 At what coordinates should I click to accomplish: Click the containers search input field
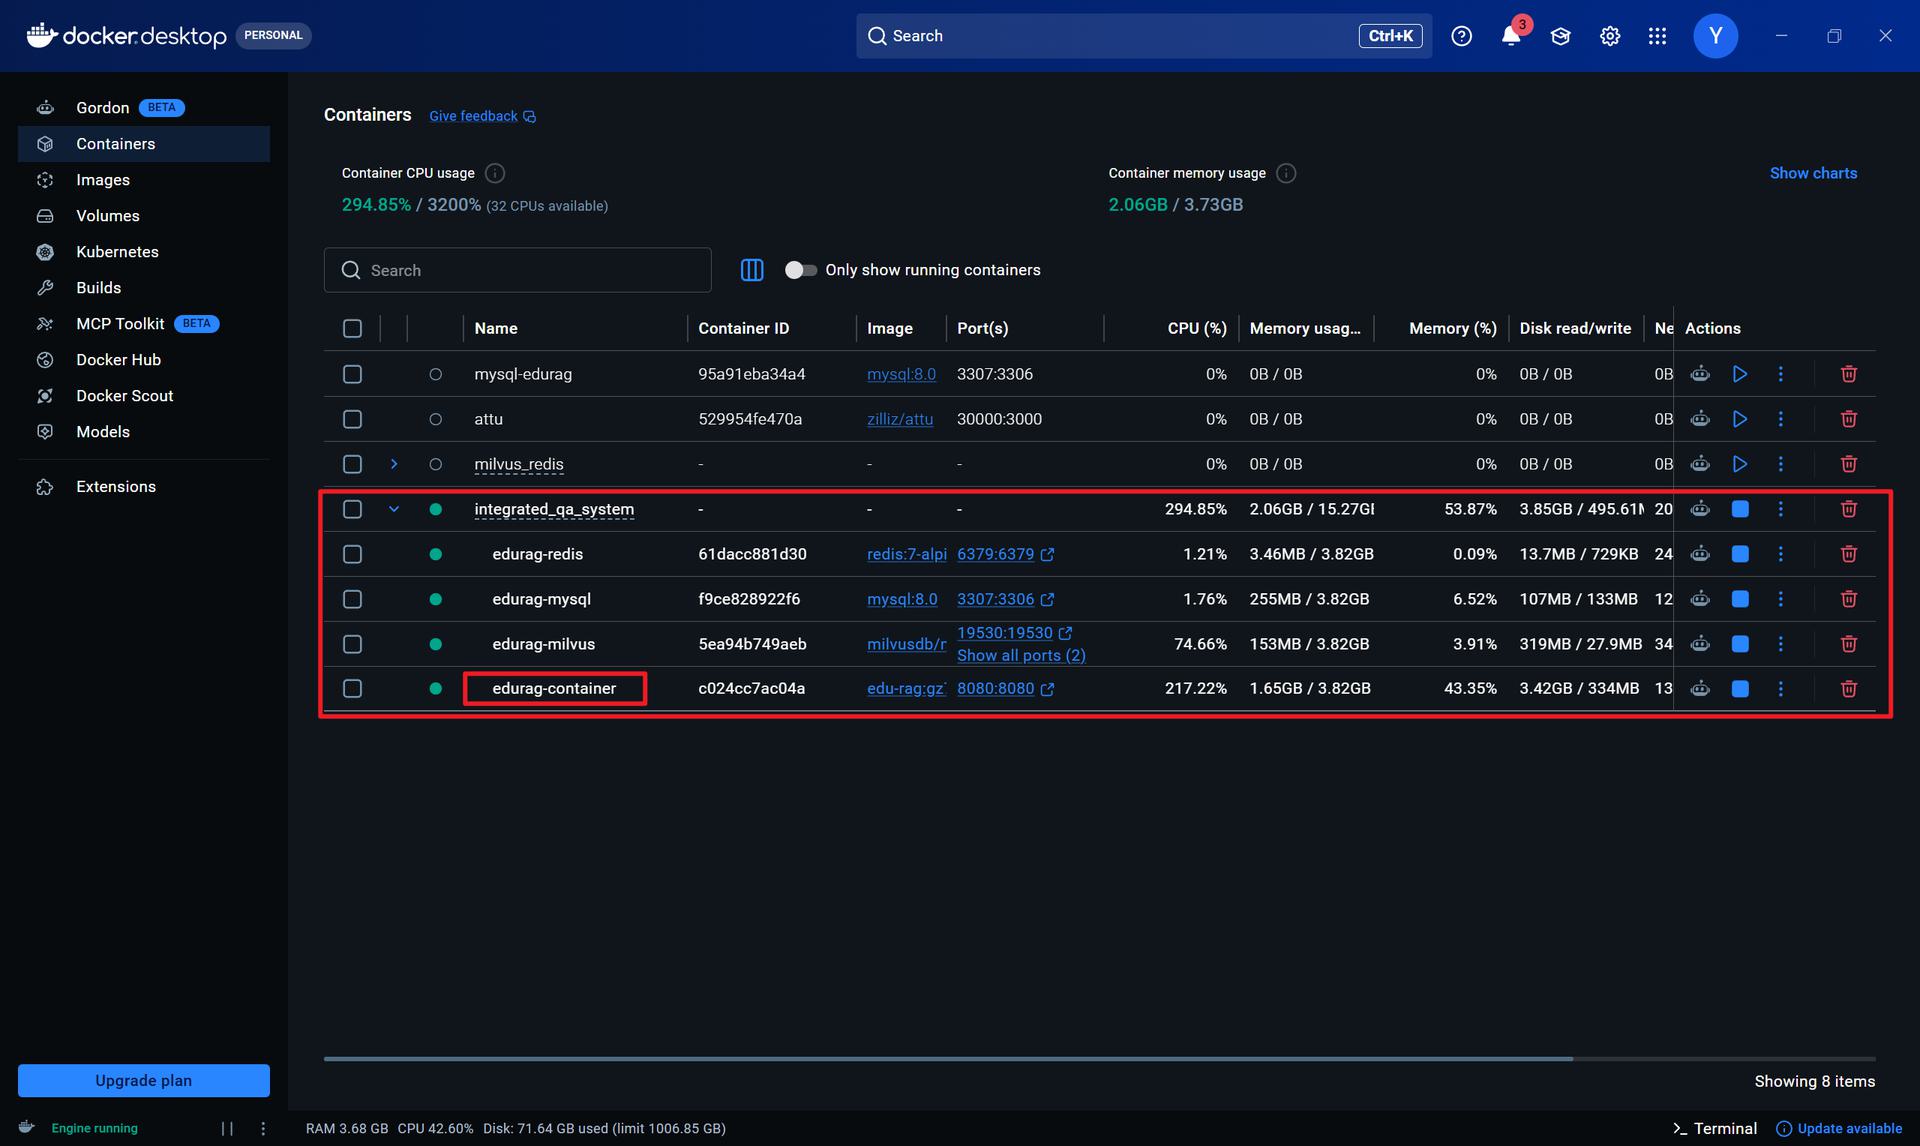click(518, 270)
